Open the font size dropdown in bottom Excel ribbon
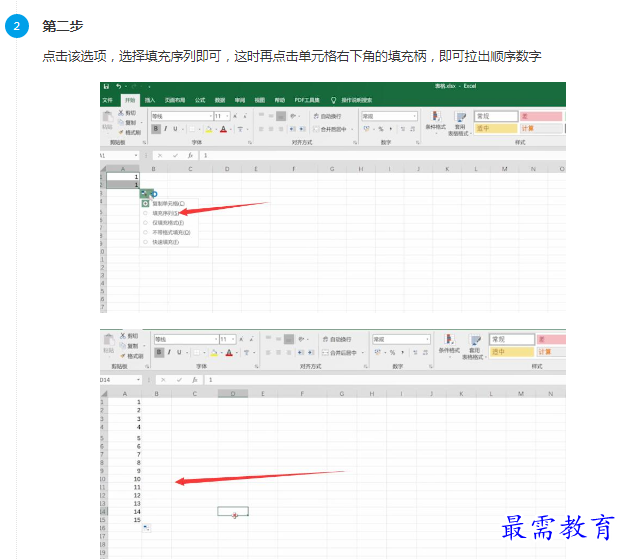The width and height of the screenshot is (623, 559). pyautogui.click(x=233, y=339)
